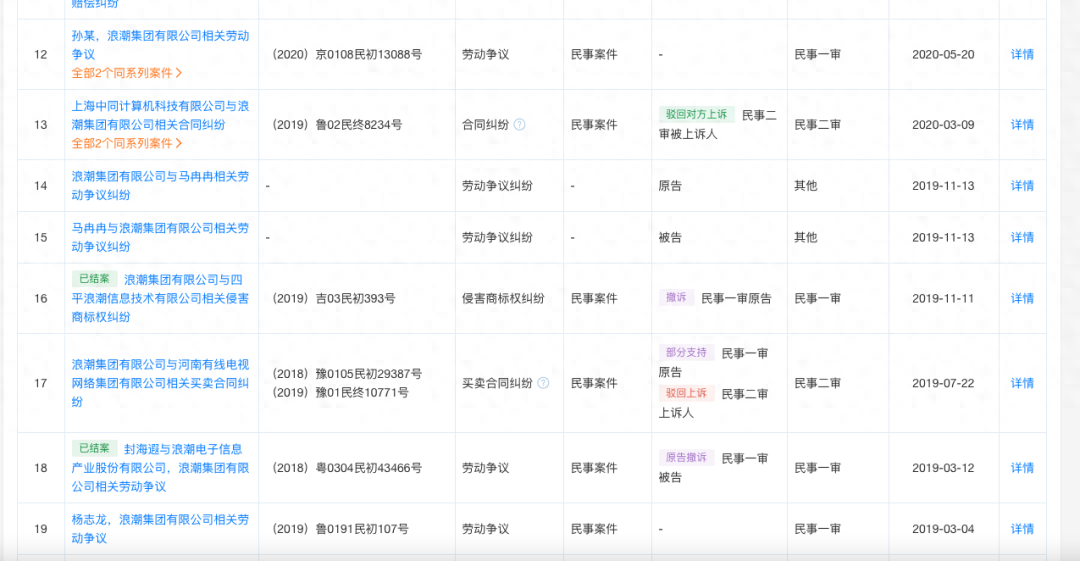Screen dimensions: 1080x561
Task: Open case 封海遐与浪潮电子信息产业股份有限公司
Action: tap(160, 468)
